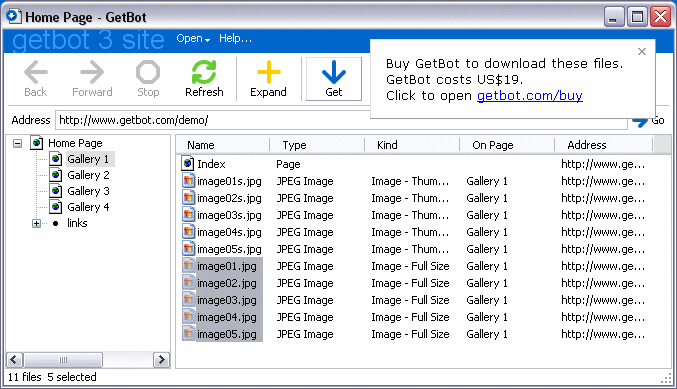Click the image02.jpg file icon
Image resolution: width=677 pixels, height=389 pixels.
pyautogui.click(x=188, y=283)
